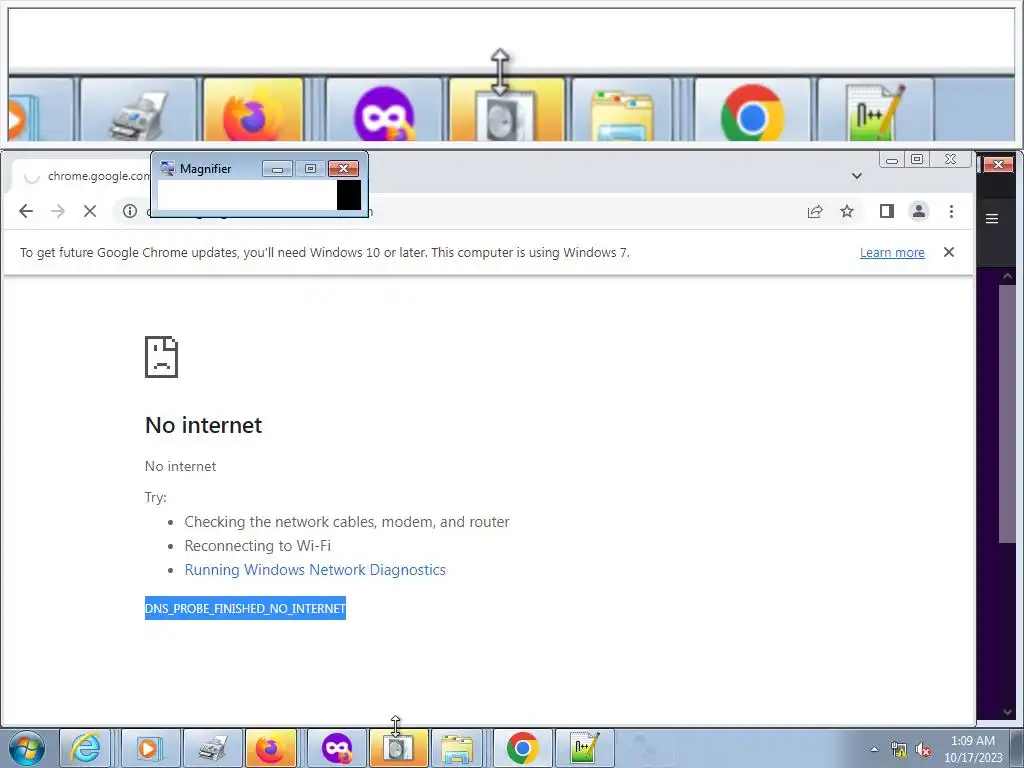The height and width of the screenshot is (768, 1024).
Task: Open the Learn more link
Action: (892, 253)
